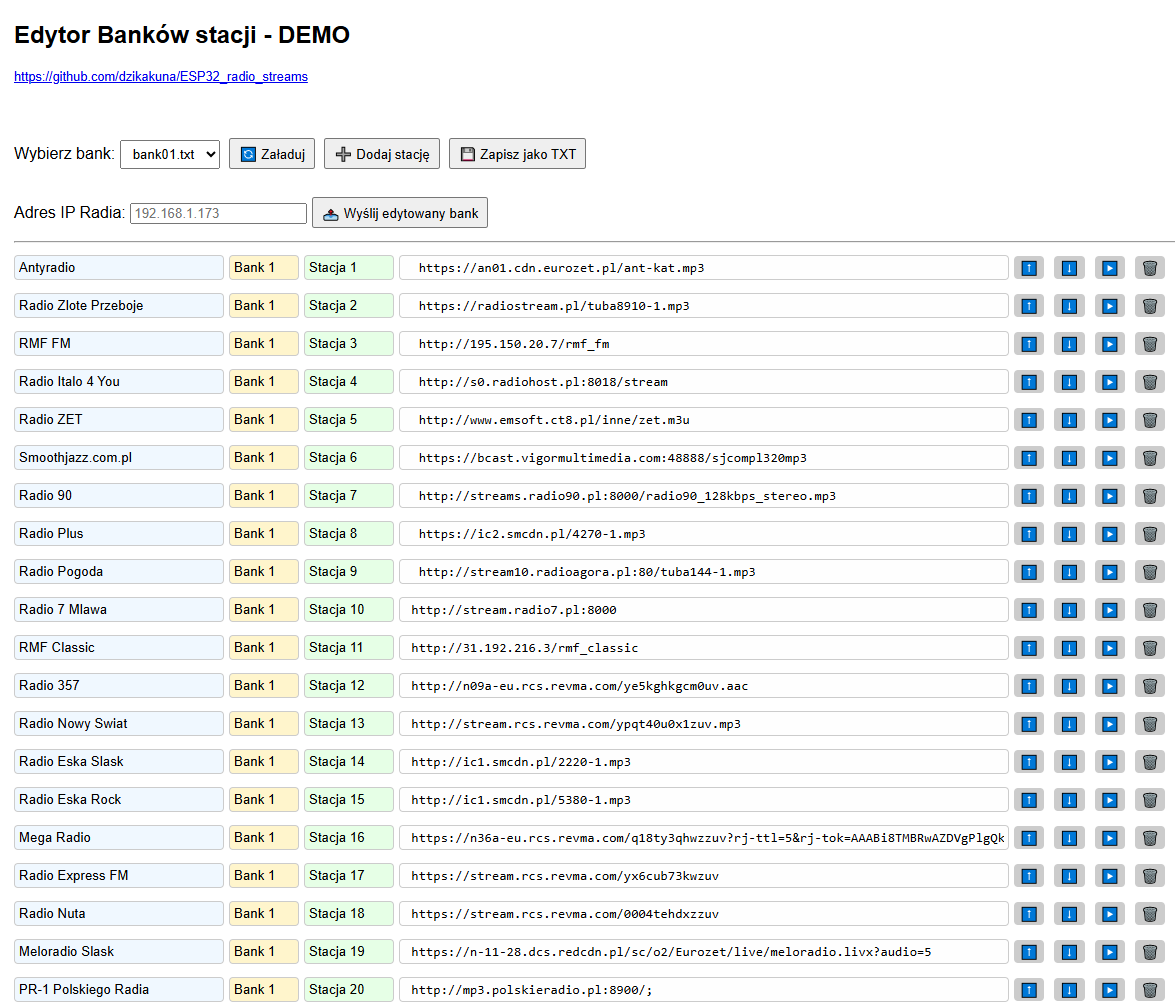The width and height of the screenshot is (1175, 1007).
Task: Edit Radio Eska Slask stream URL field
Action: (x=704, y=761)
